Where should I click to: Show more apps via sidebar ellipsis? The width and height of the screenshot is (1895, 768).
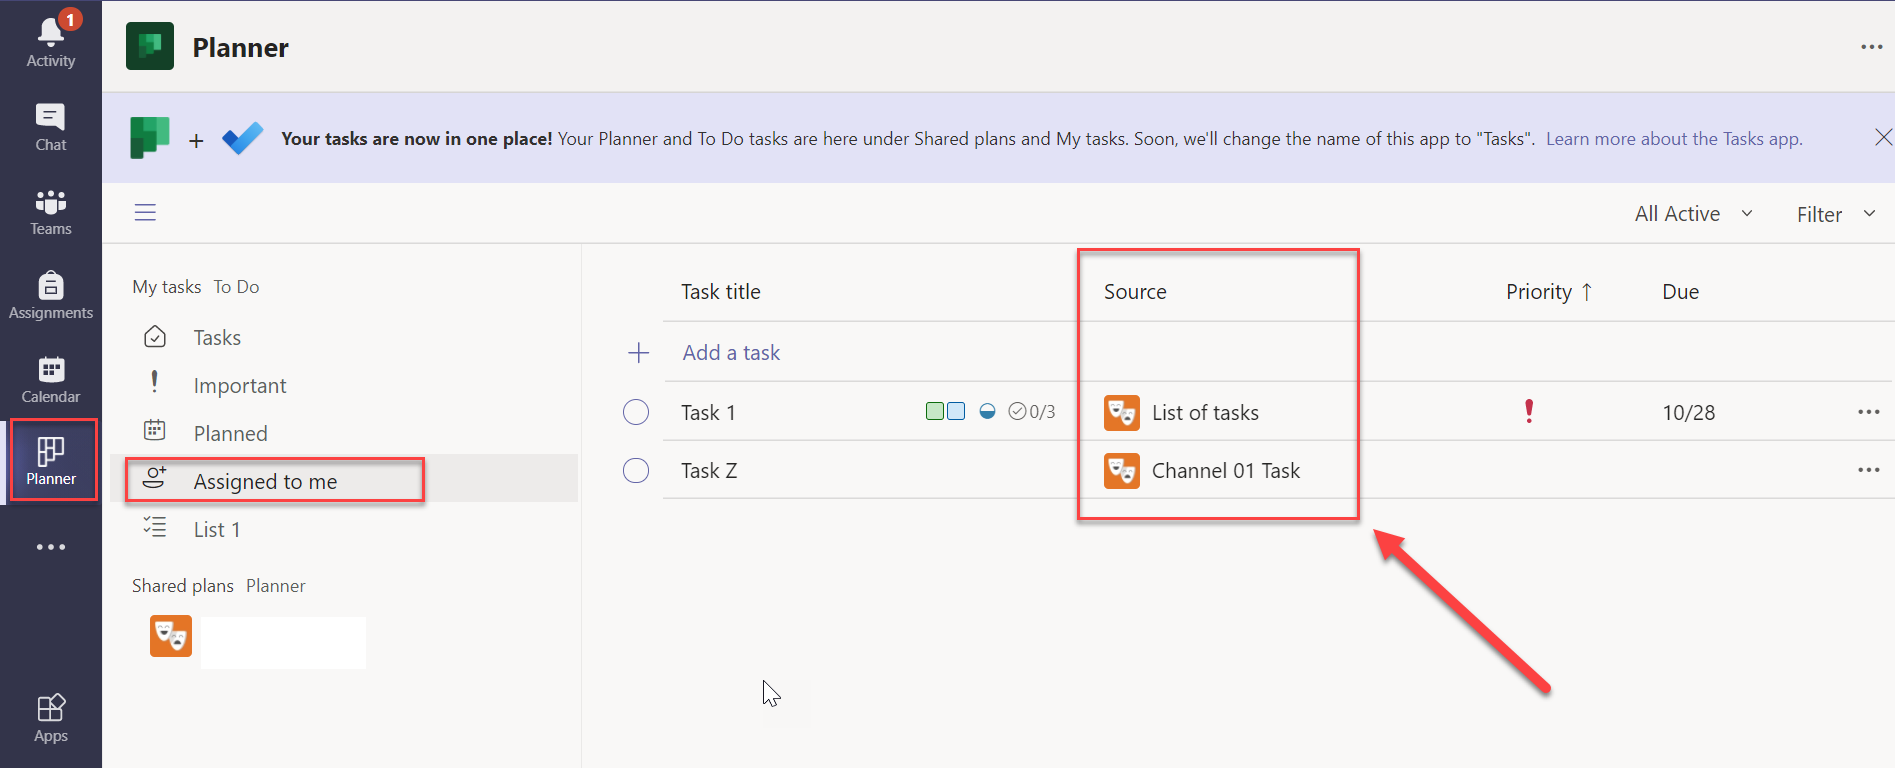(x=50, y=547)
